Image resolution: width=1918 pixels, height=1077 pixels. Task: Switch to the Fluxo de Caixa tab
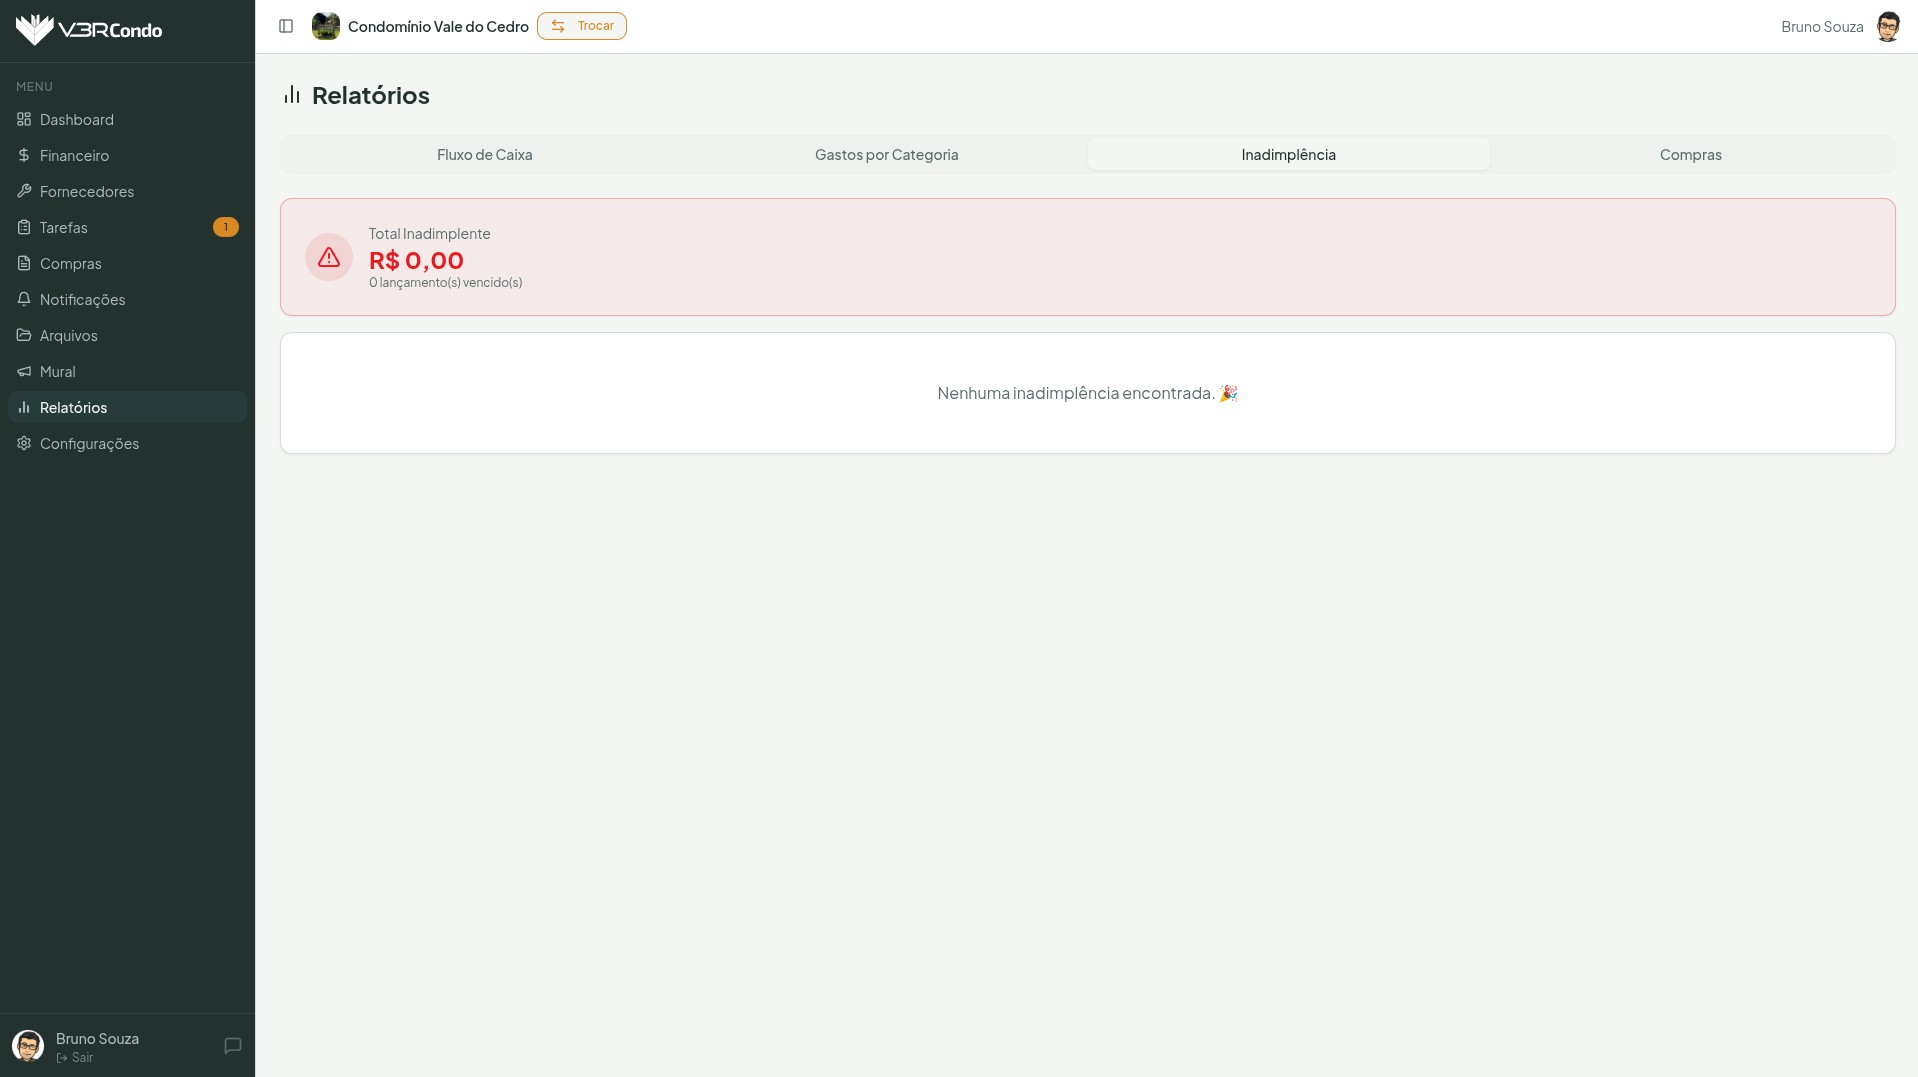tap(484, 155)
